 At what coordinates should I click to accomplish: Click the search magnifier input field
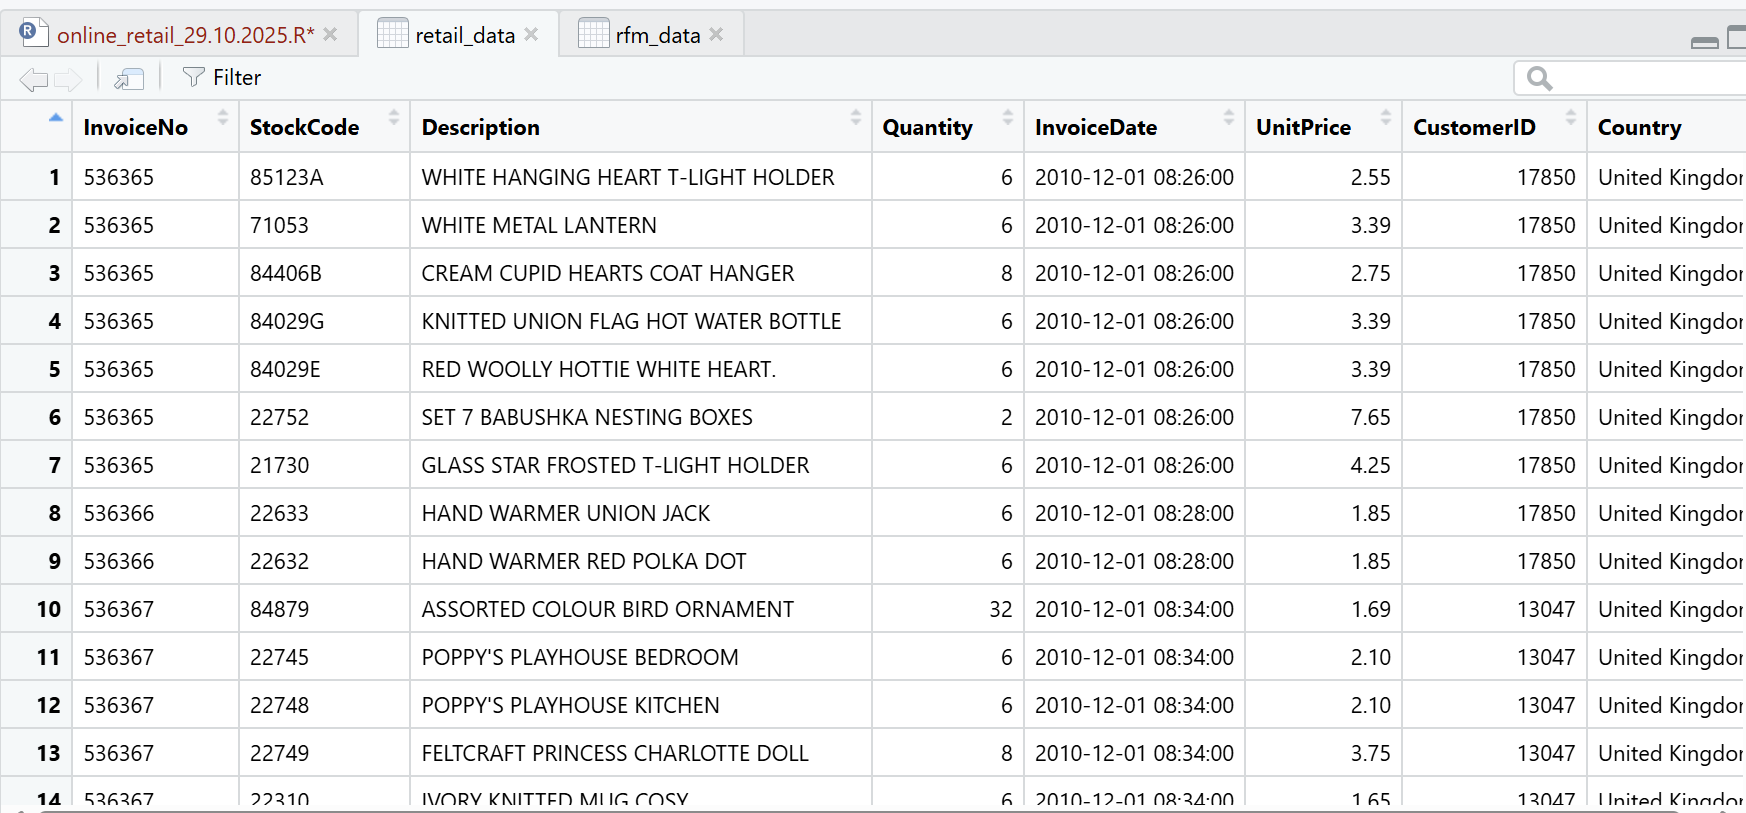[1640, 78]
